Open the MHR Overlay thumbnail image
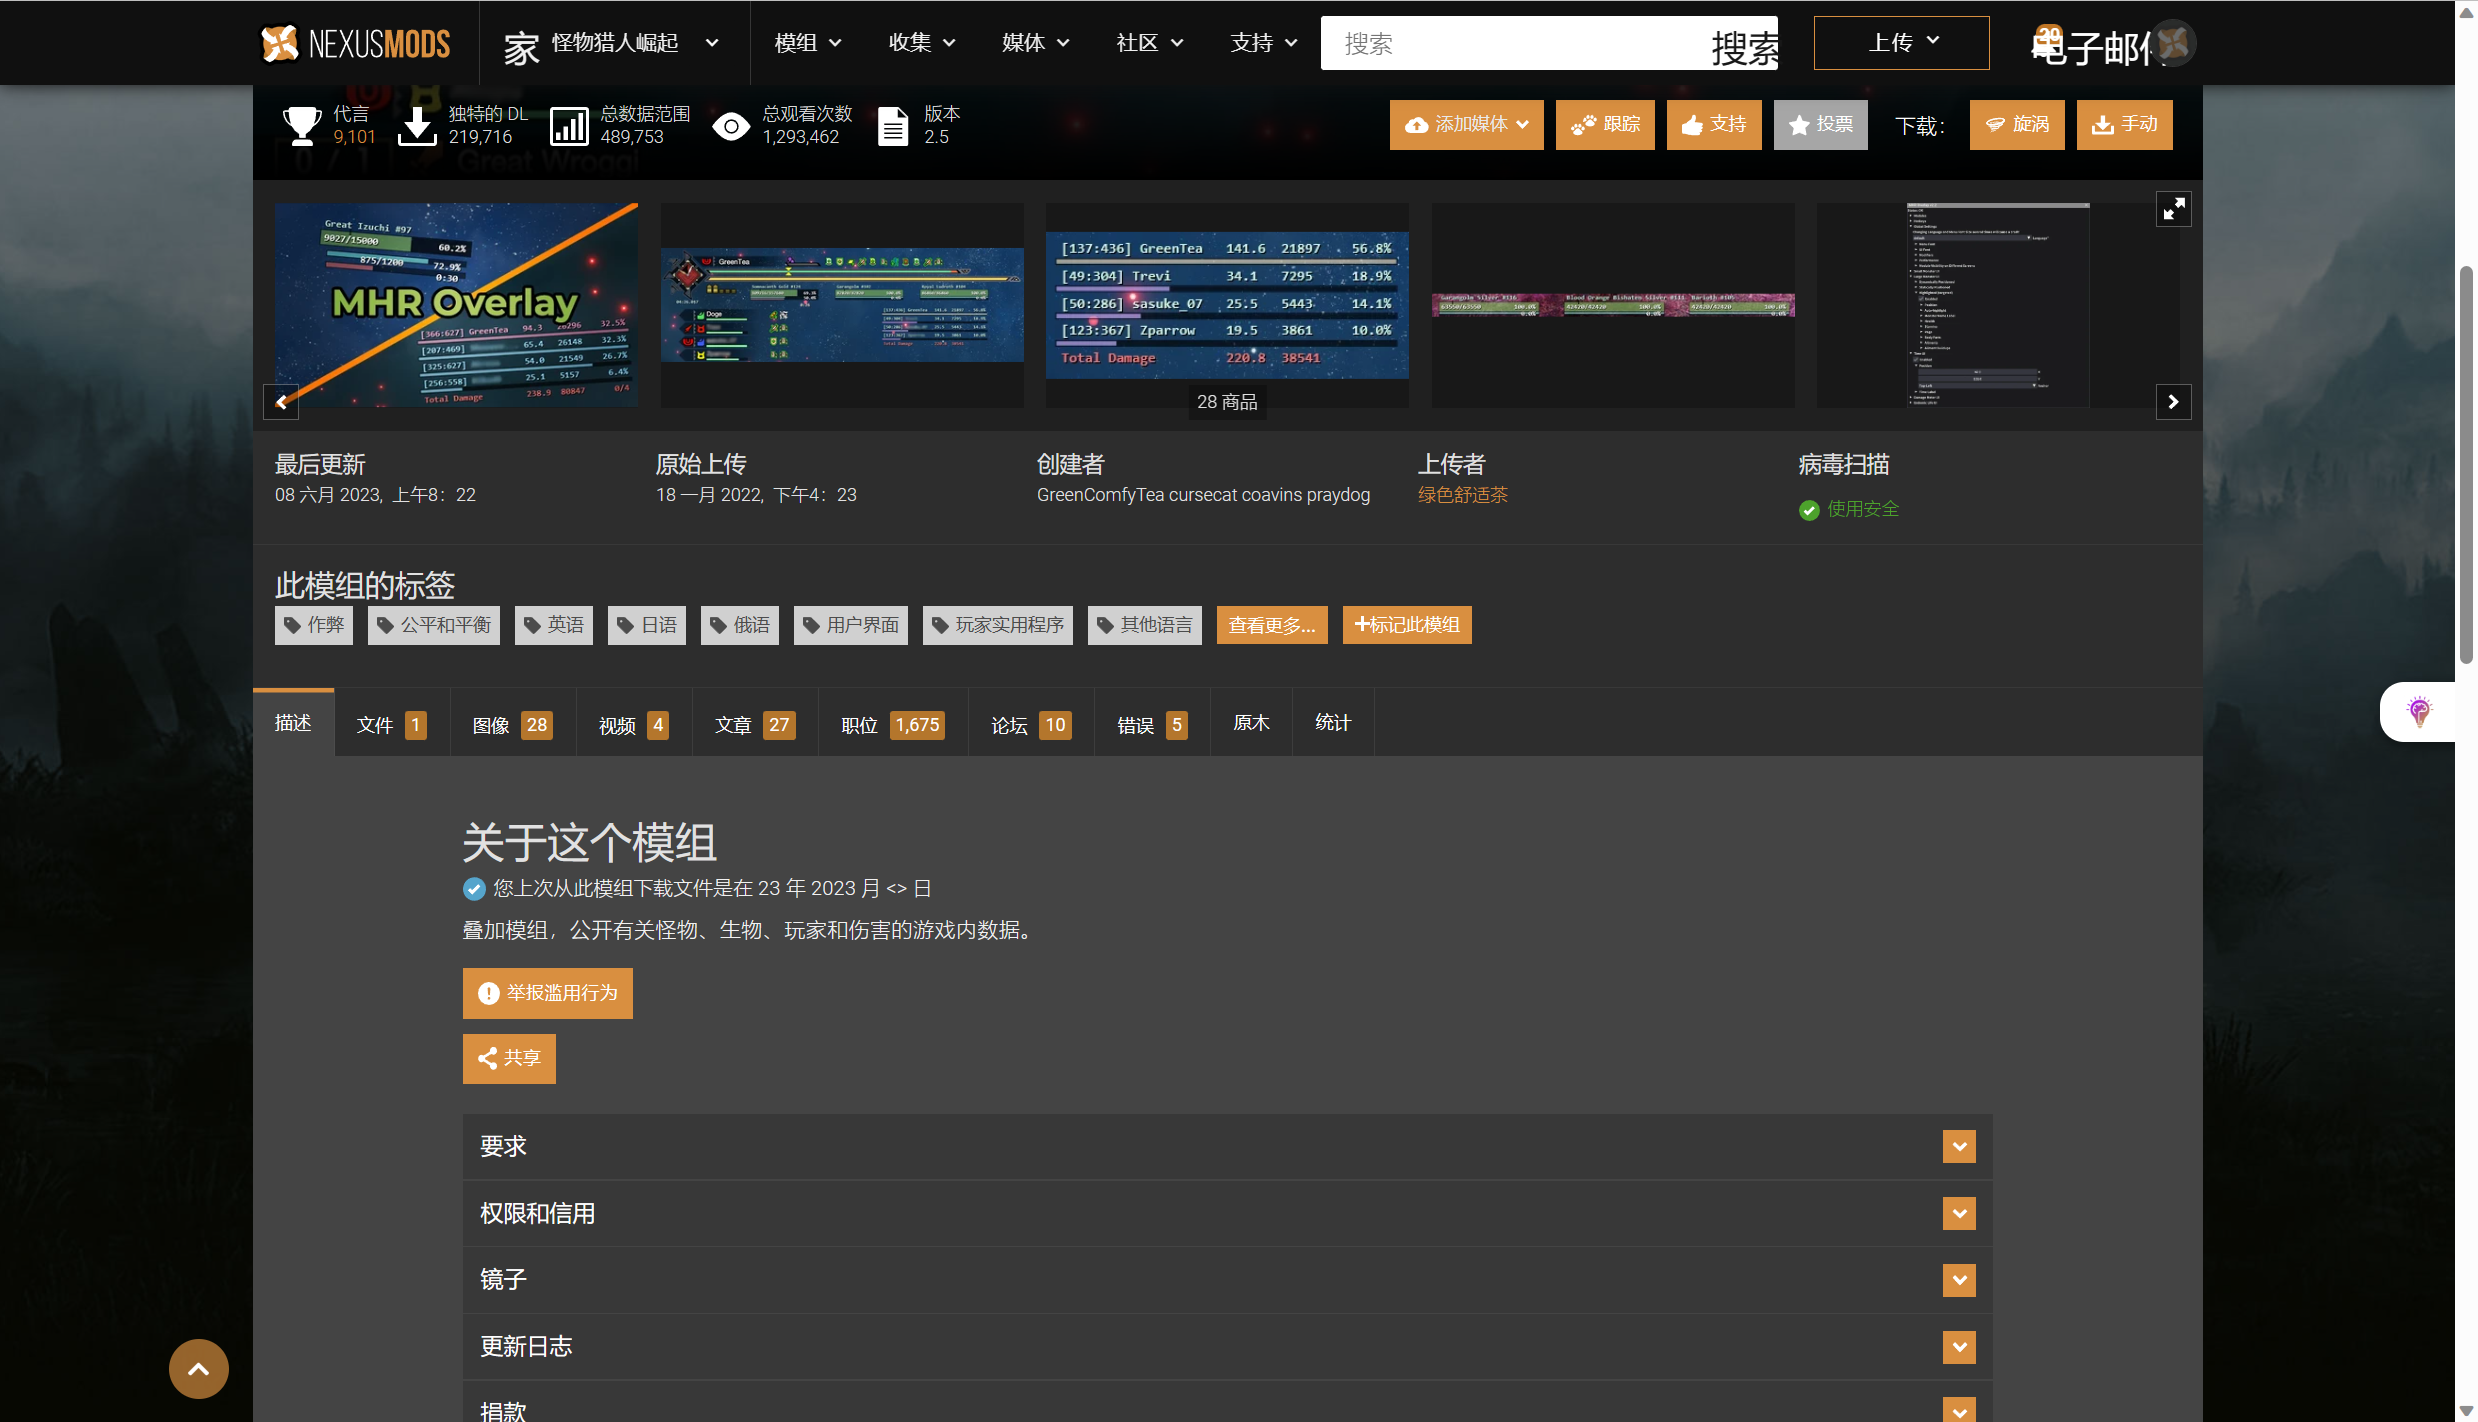The width and height of the screenshot is (2478, 1422). tap(456, 305)
